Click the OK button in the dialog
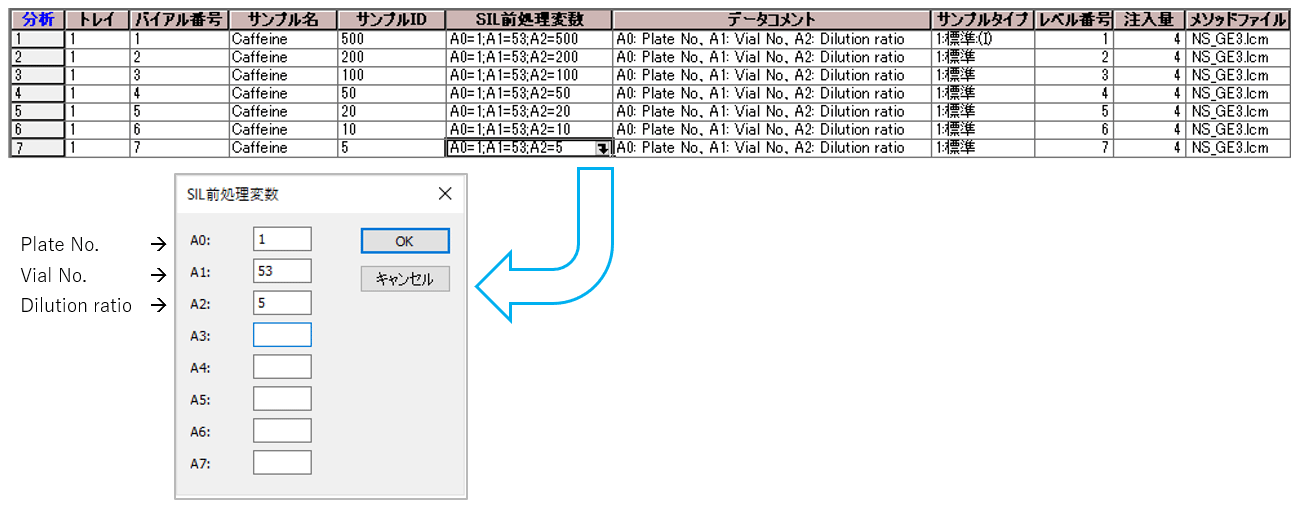Screen dimensions: 1297x507 pos(405,241)
